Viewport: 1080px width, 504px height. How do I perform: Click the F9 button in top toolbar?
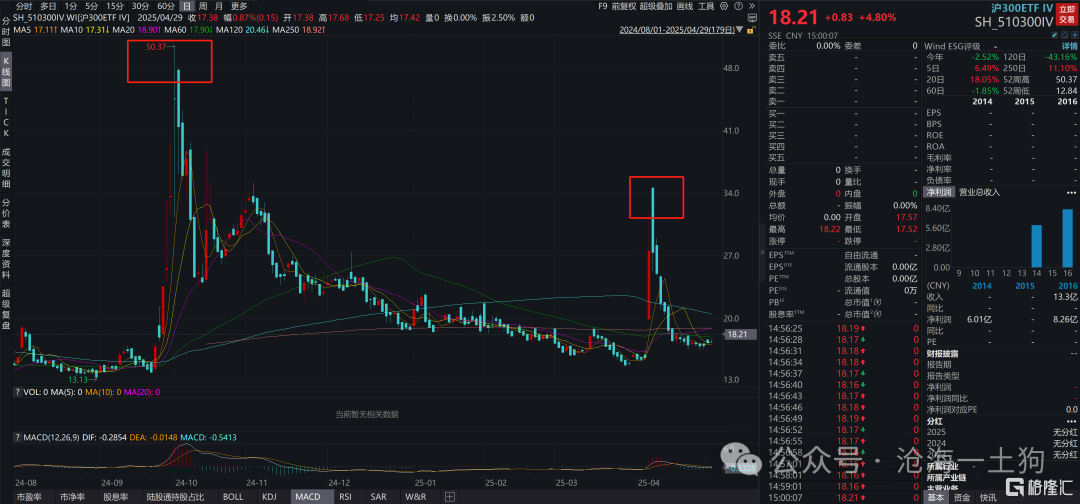[603, 6]
